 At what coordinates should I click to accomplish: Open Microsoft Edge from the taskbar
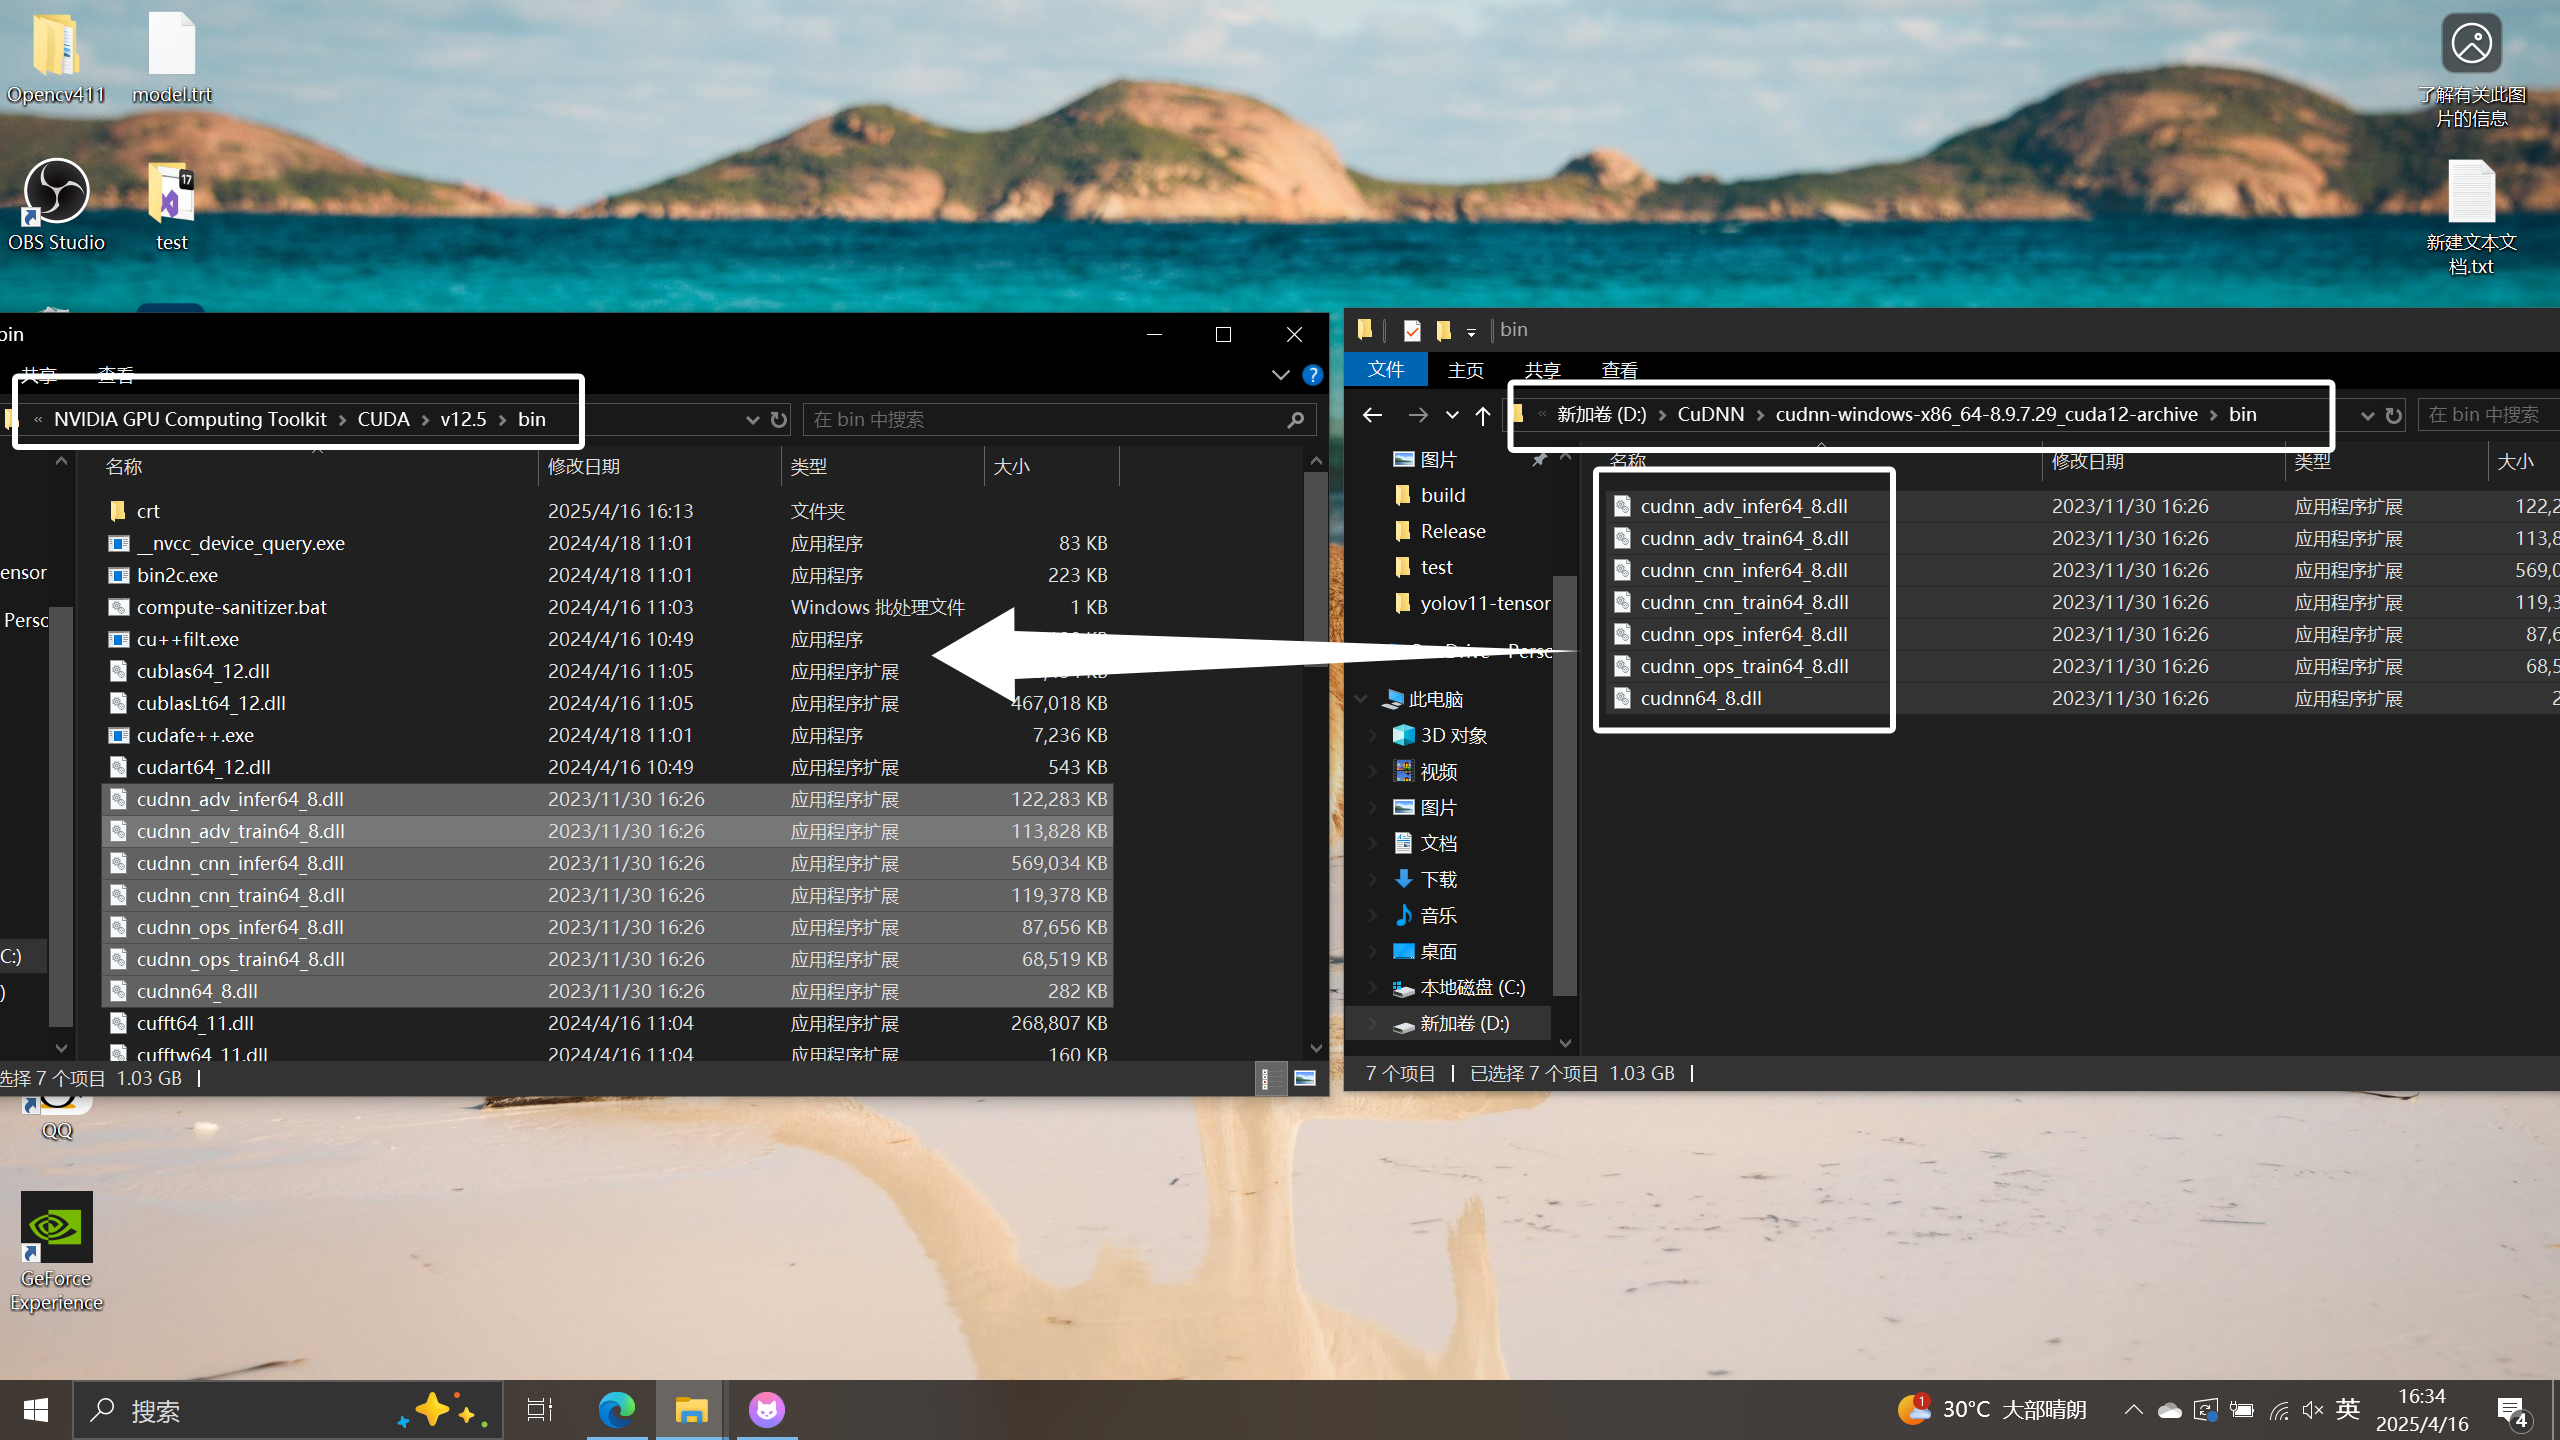tap(616, 1410)
